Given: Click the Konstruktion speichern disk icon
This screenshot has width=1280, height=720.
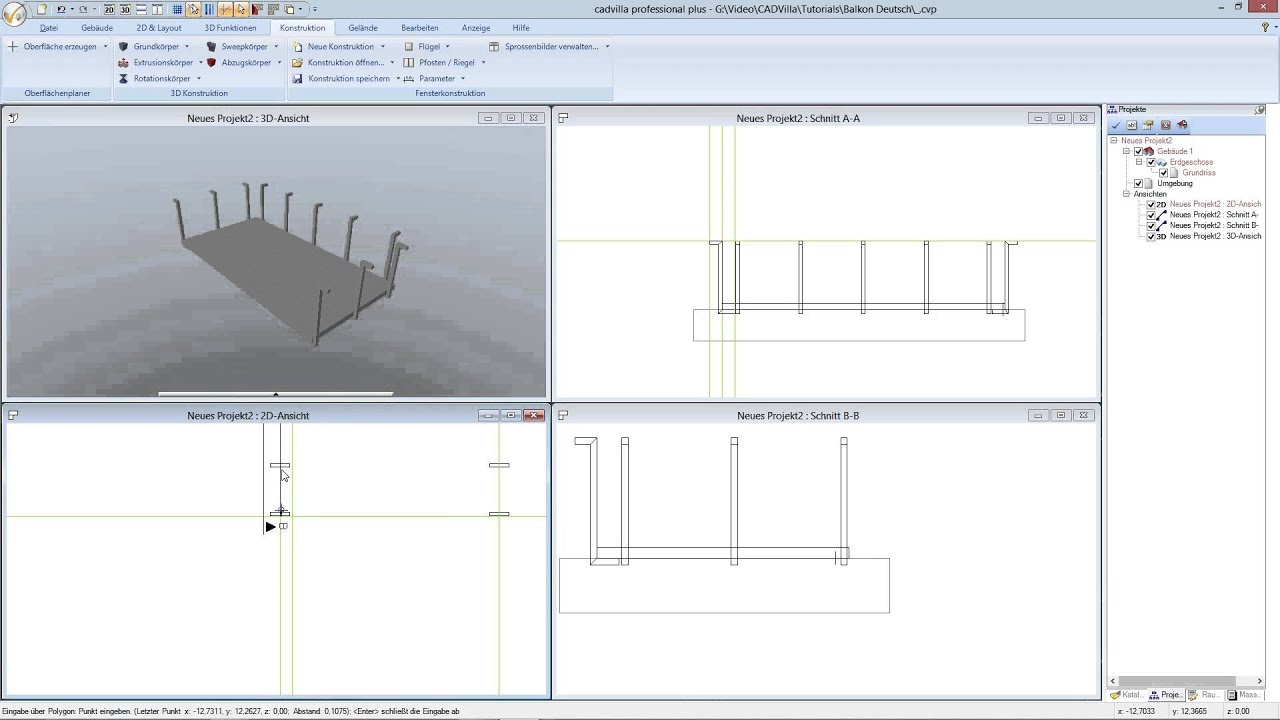Looking at the screenshot, I should tap(298, 79).
